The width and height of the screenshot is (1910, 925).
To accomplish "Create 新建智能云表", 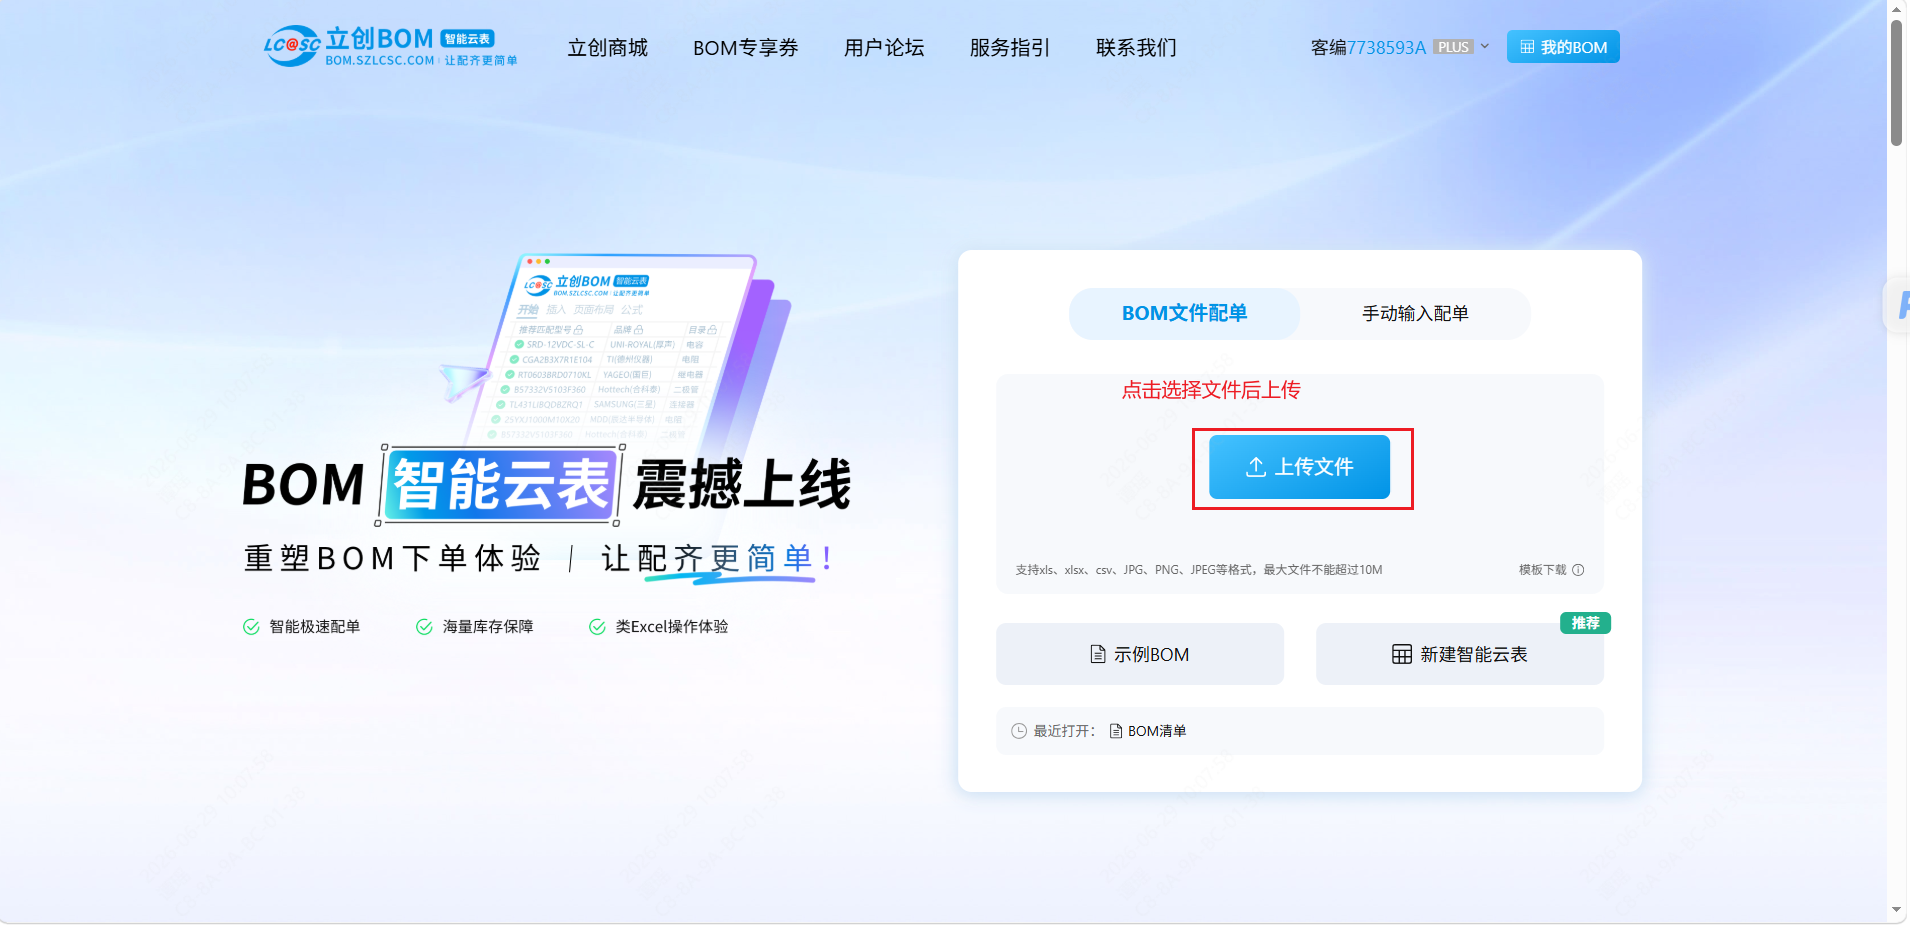I will coord(1460,654).
